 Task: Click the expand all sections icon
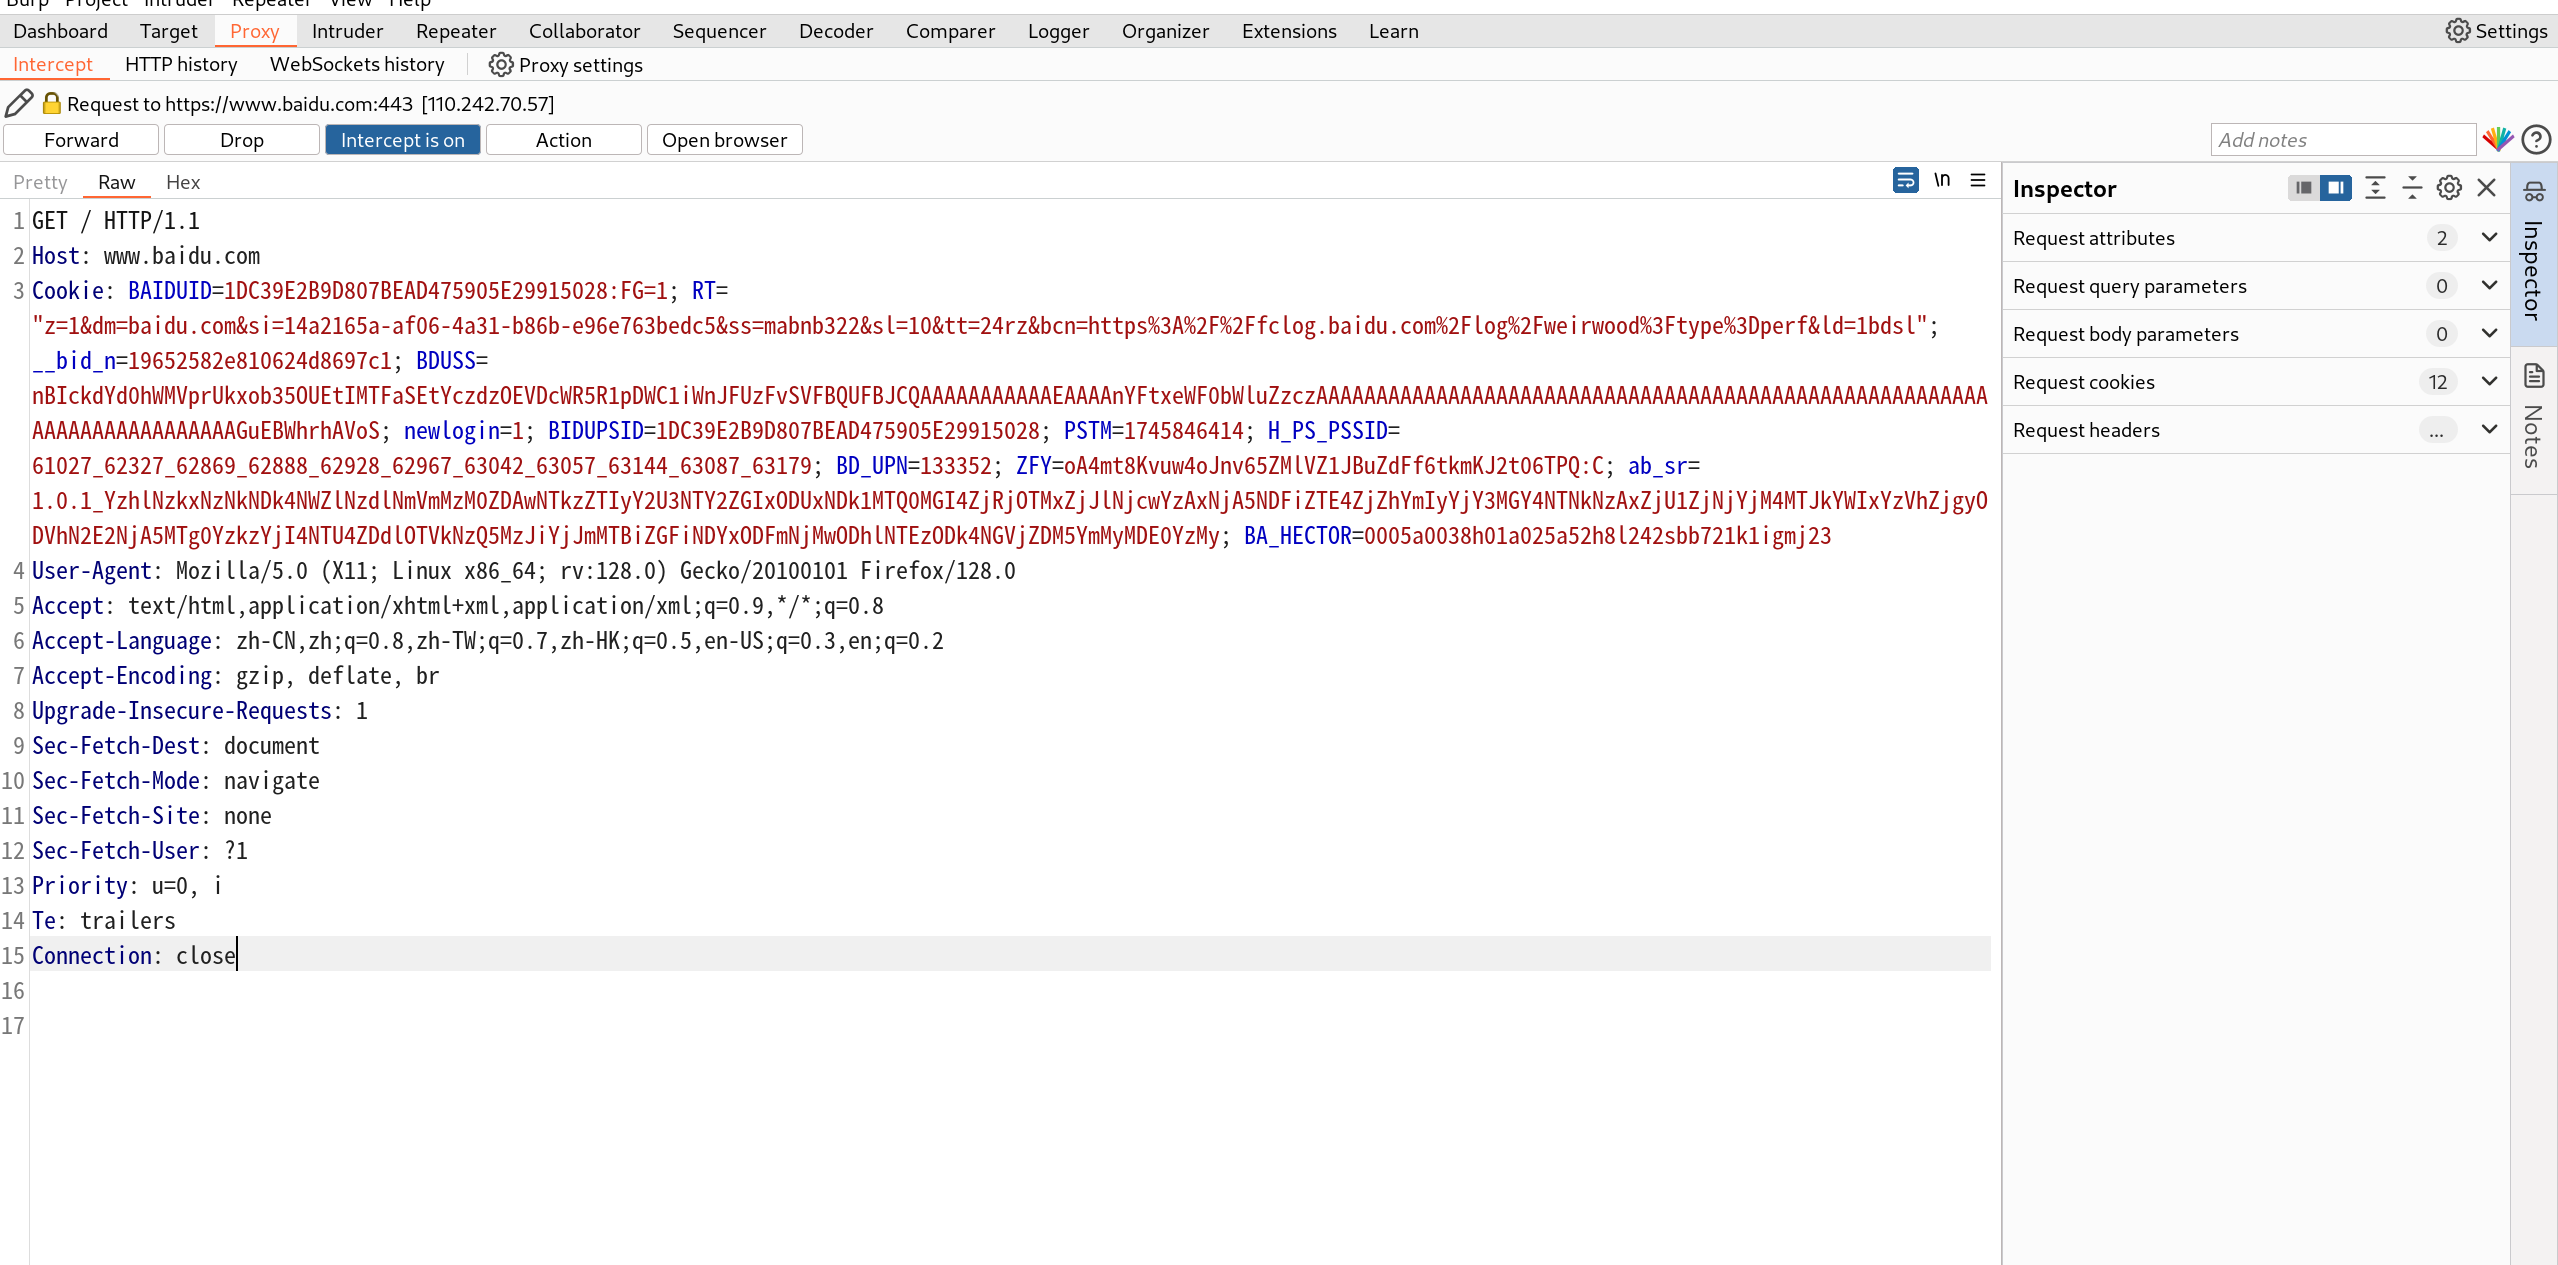(x=2375, y=188)
